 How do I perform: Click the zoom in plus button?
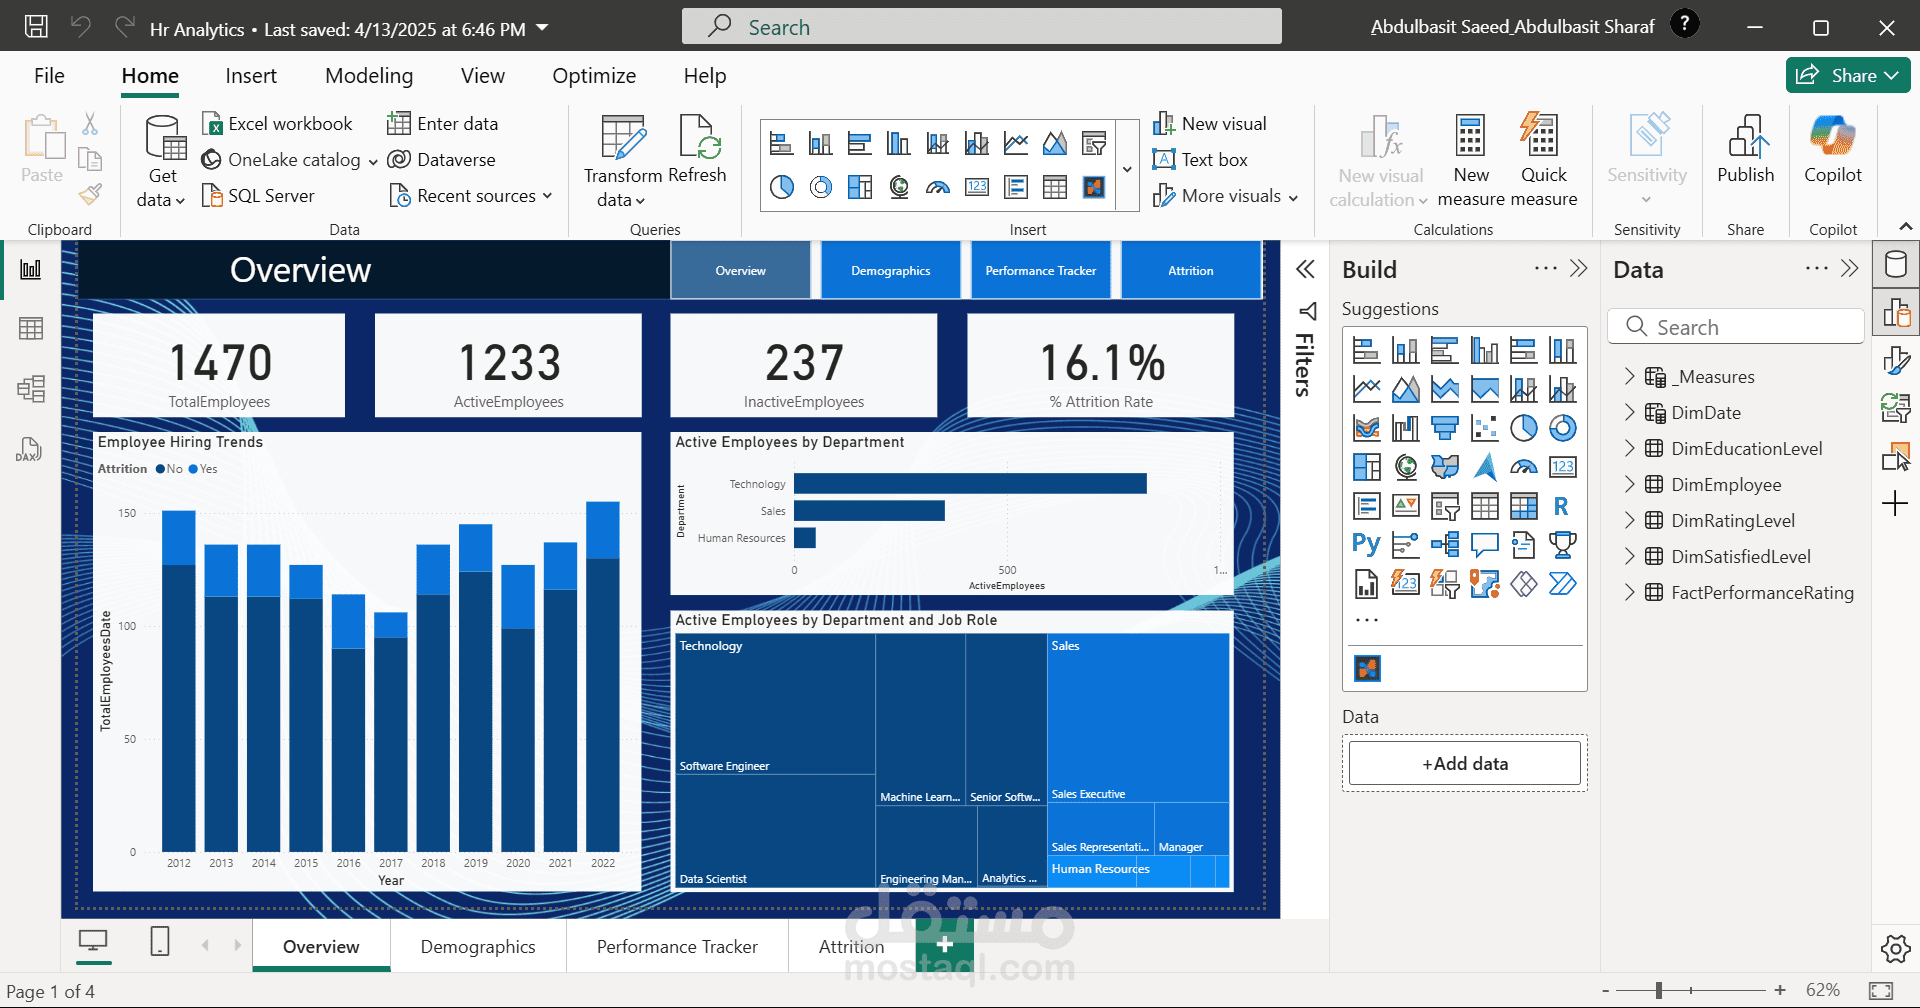click(1780, 990)
